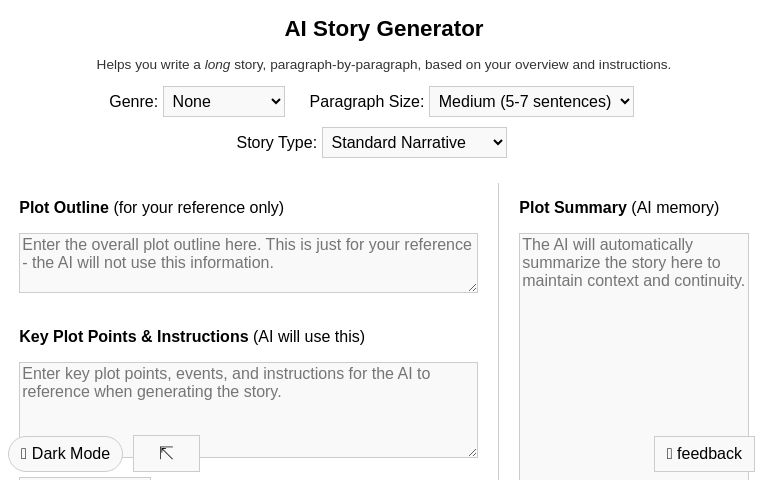
Task: Click the Paragraph Size label
Action: pos(366,101)
